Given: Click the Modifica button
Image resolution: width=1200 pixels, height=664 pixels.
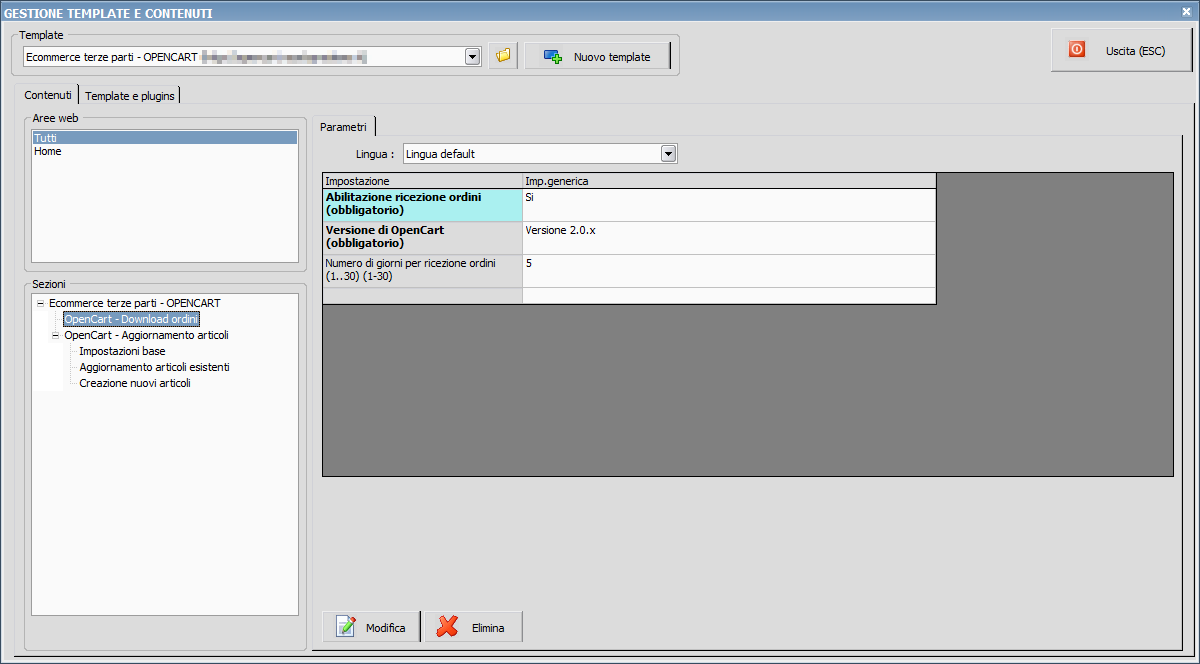Looking at the screenshot, I should click(x=371, y=627).
